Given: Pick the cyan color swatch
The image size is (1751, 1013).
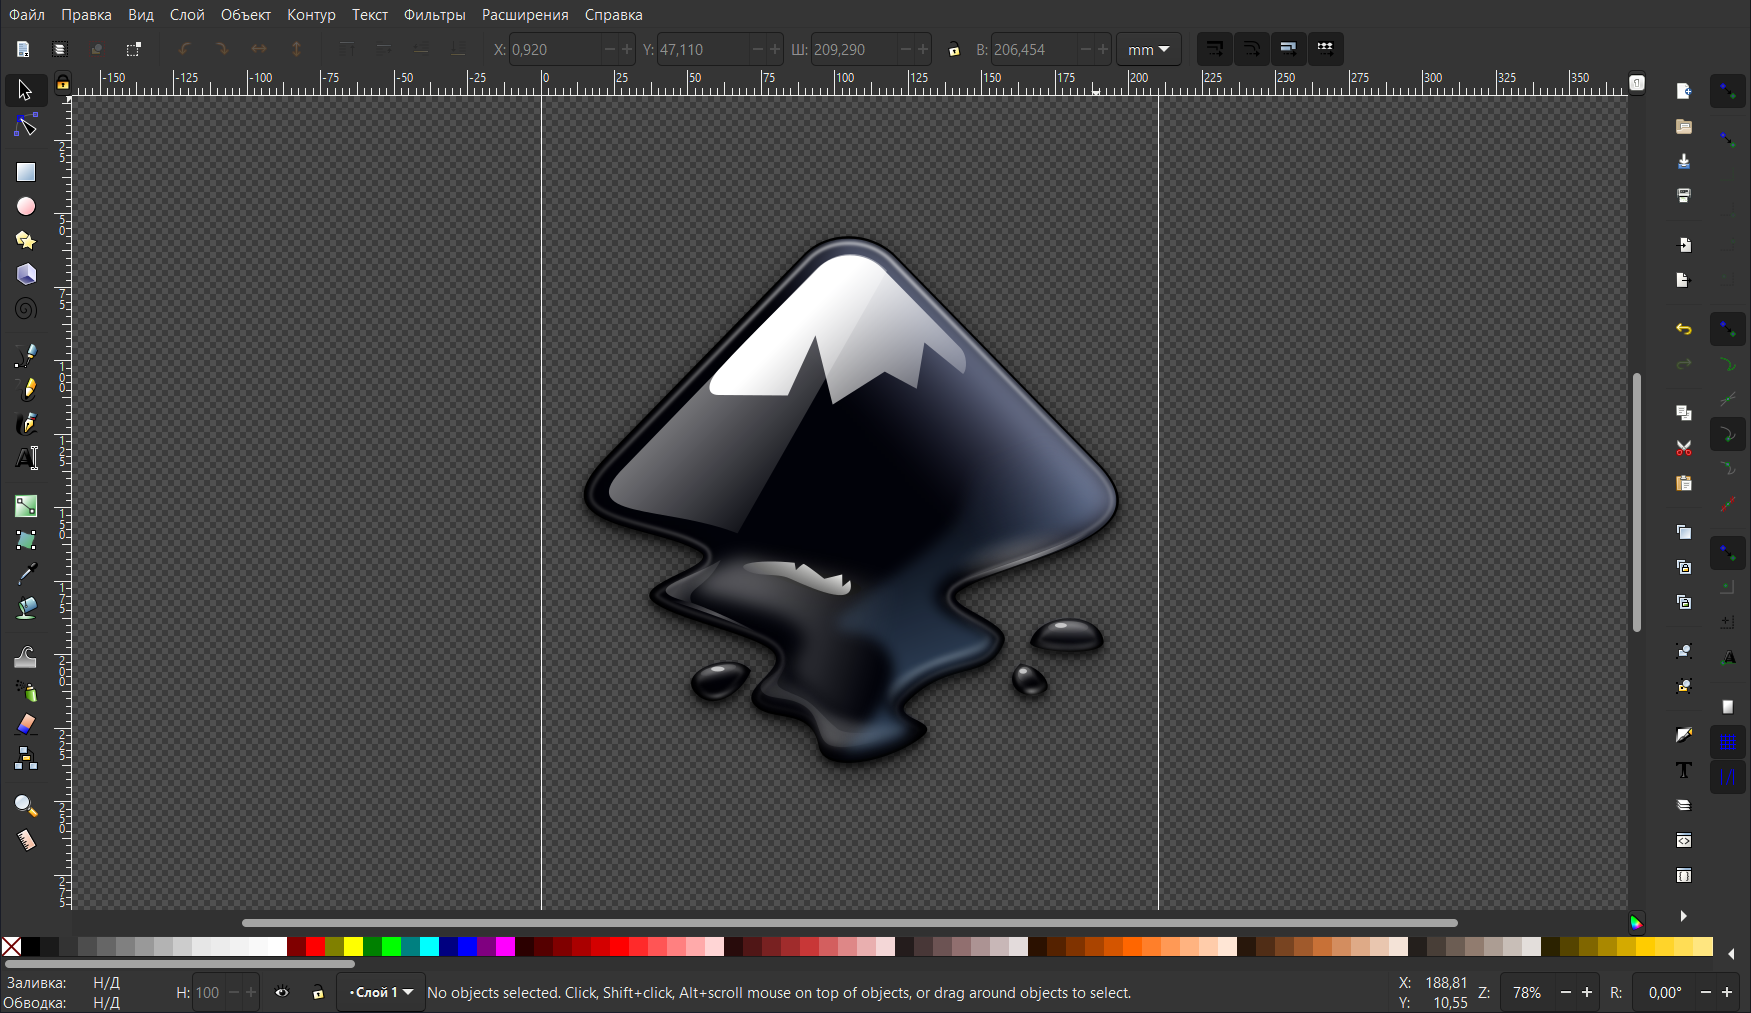Looking at the screenshot, I should (429, 947).
